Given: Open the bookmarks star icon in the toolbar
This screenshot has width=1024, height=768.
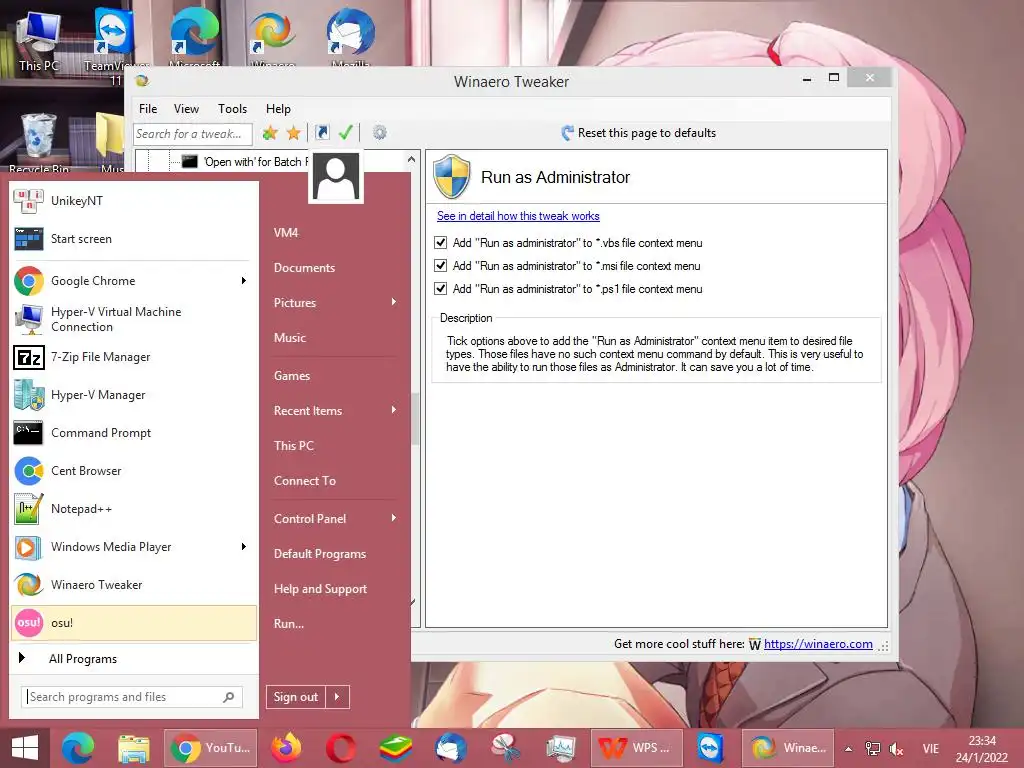Looking at the screenshot, I should [x=294, y=133].
